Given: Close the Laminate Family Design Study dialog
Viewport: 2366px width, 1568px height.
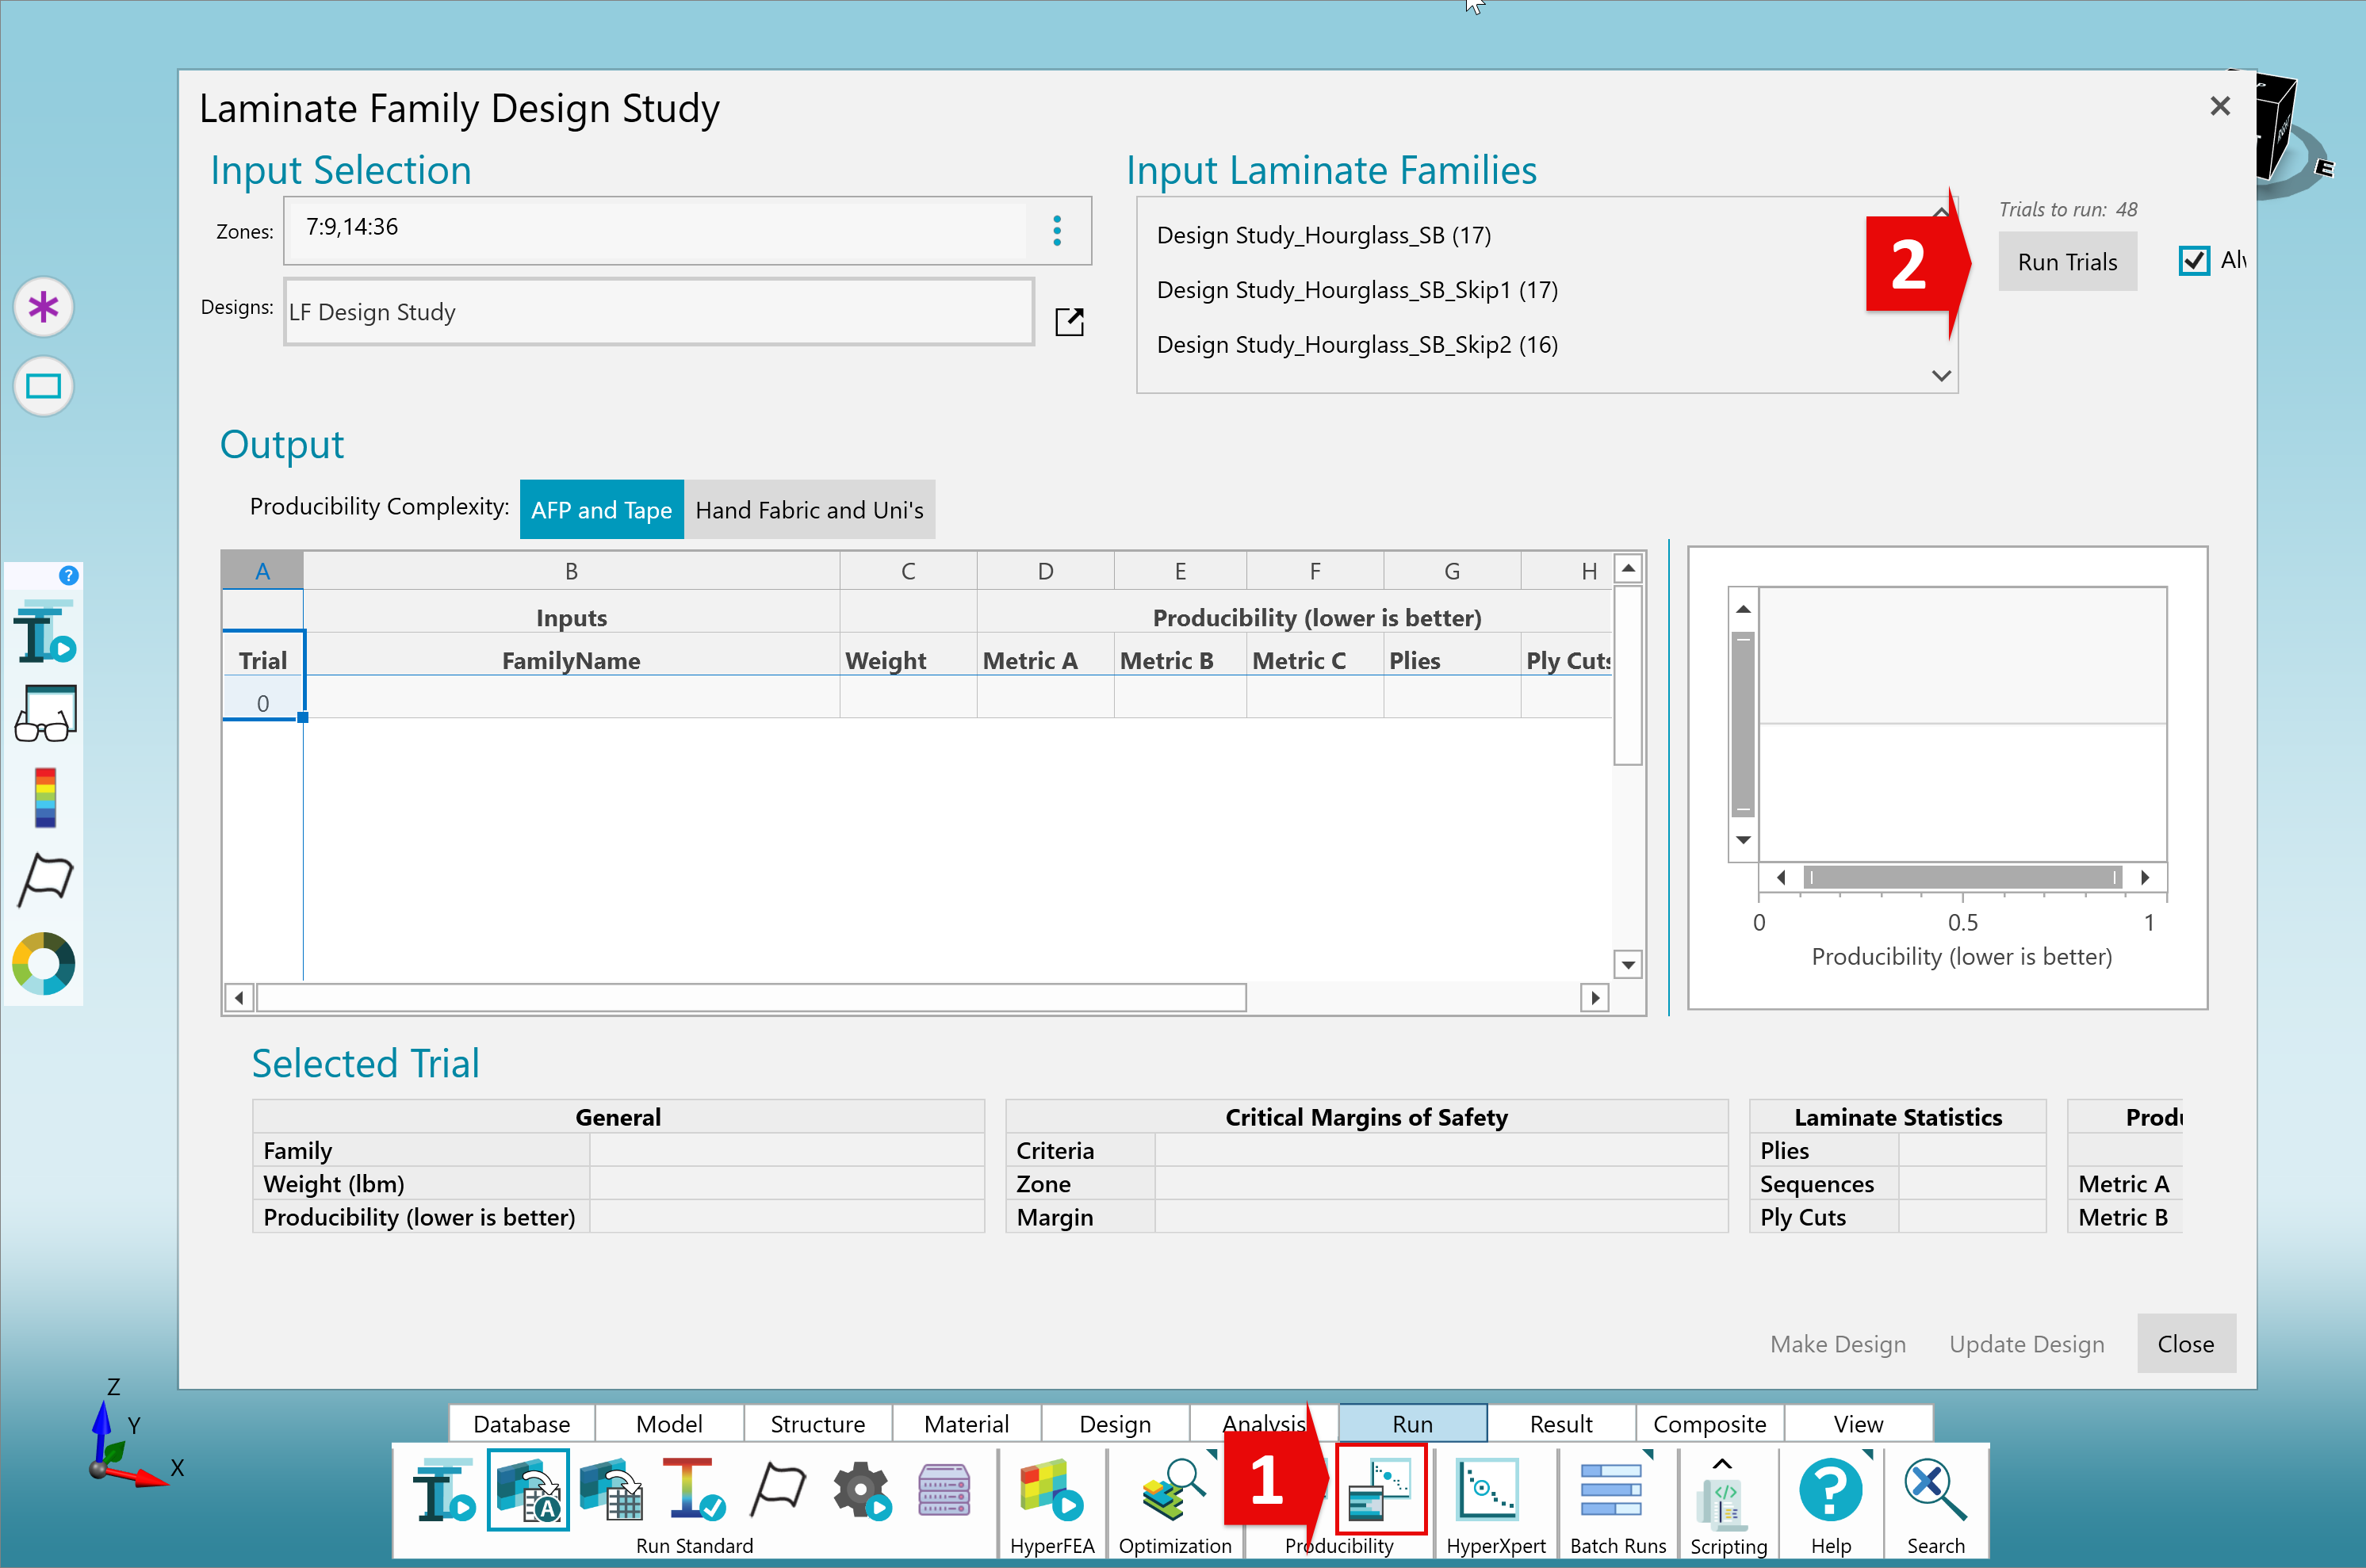Looking at the screenshot, I should point(2220,106).
